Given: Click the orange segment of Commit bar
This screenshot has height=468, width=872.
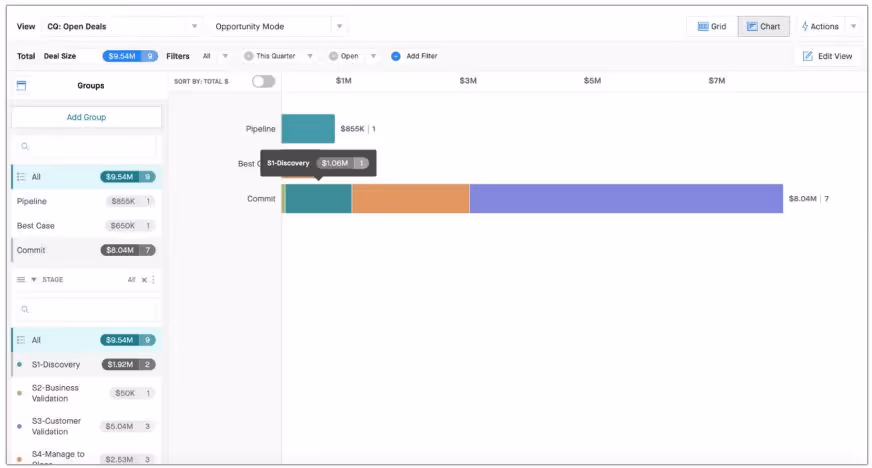Looking at the screenshot, I should click(x=410, y=198).
